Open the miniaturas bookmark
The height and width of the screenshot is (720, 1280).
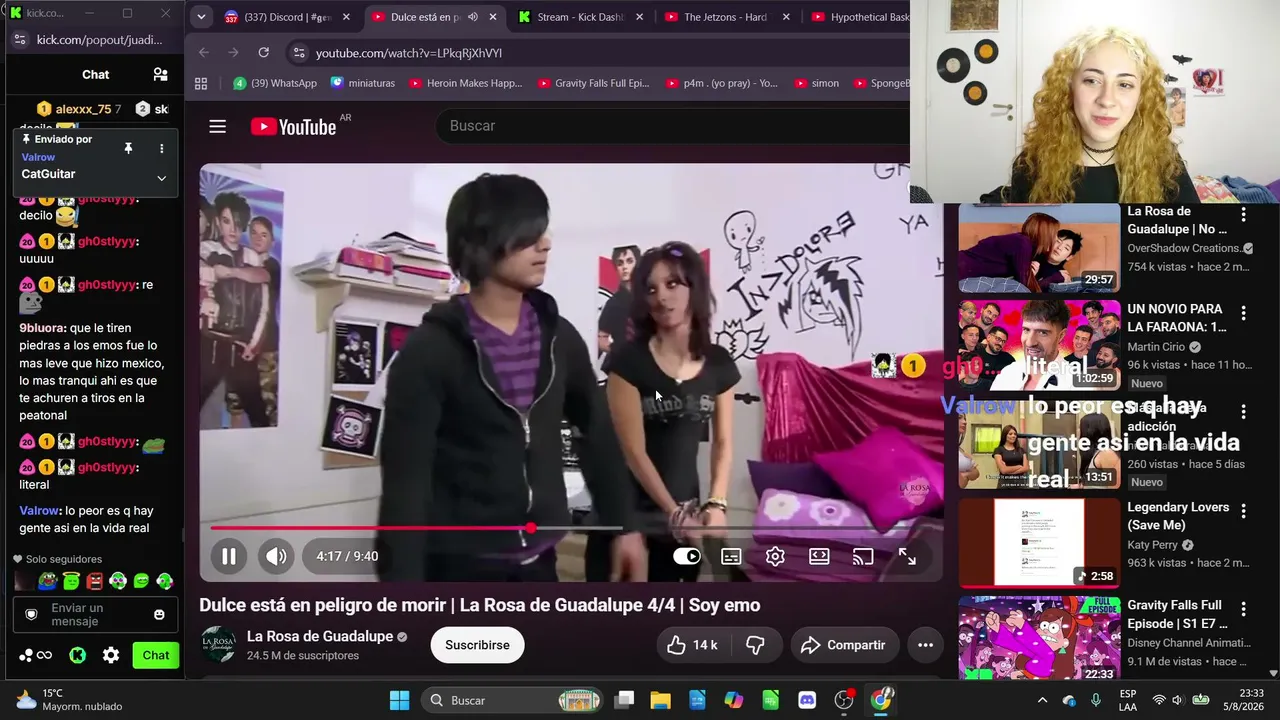(x=362, y=84)
